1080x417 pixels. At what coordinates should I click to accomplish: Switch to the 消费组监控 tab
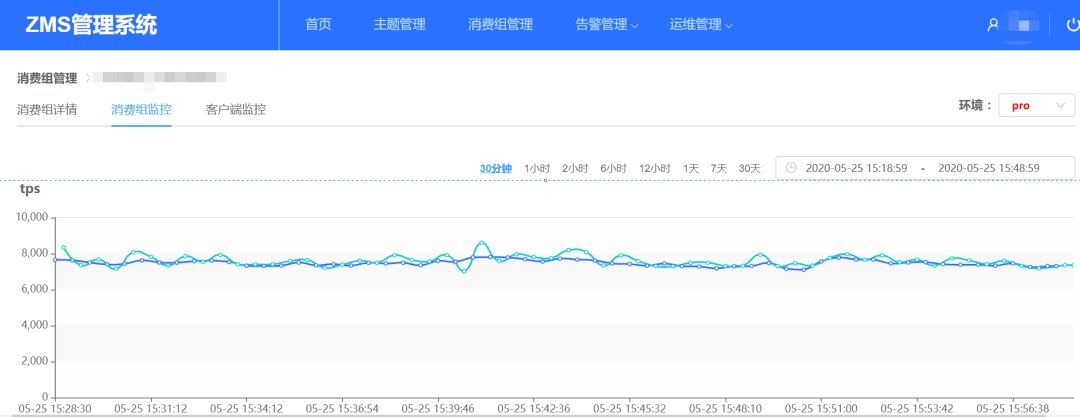pos(141,109)
